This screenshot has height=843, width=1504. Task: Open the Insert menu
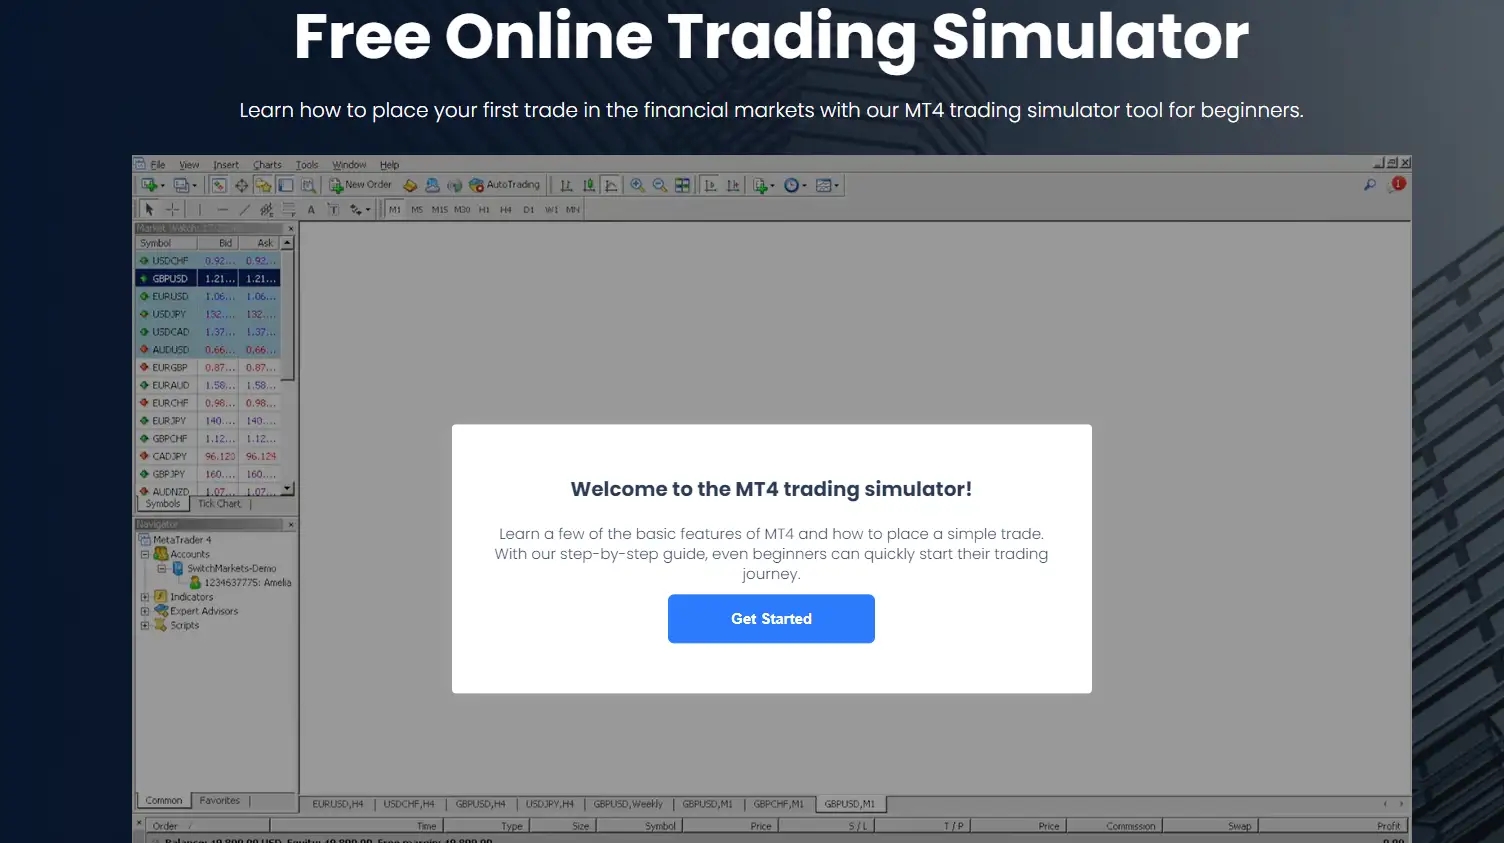(226, 165)
